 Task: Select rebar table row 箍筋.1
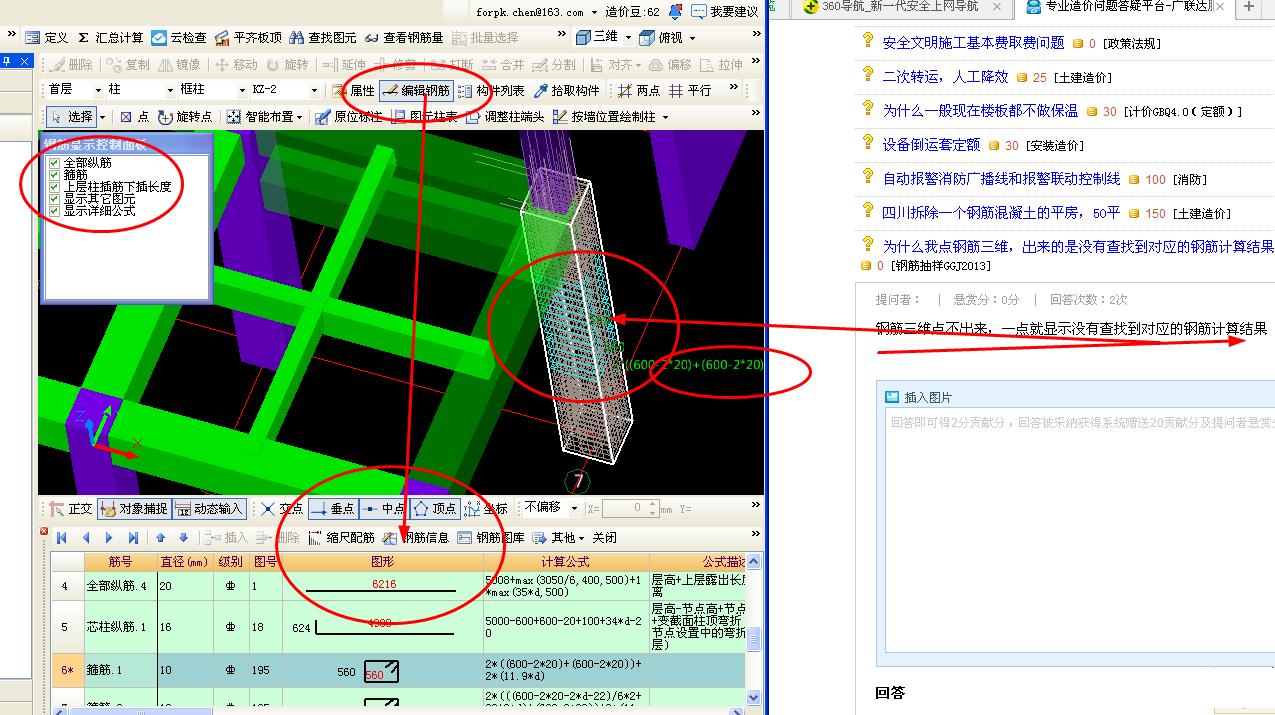pos(400,671)
